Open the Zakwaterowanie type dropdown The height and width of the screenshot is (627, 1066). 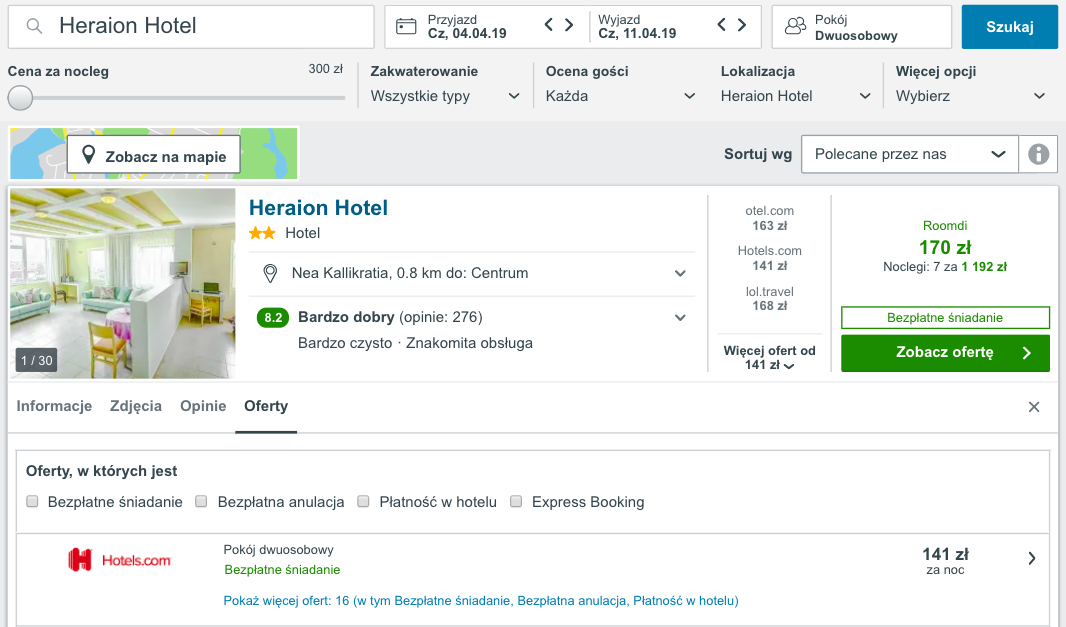click(x=445, y=96)
